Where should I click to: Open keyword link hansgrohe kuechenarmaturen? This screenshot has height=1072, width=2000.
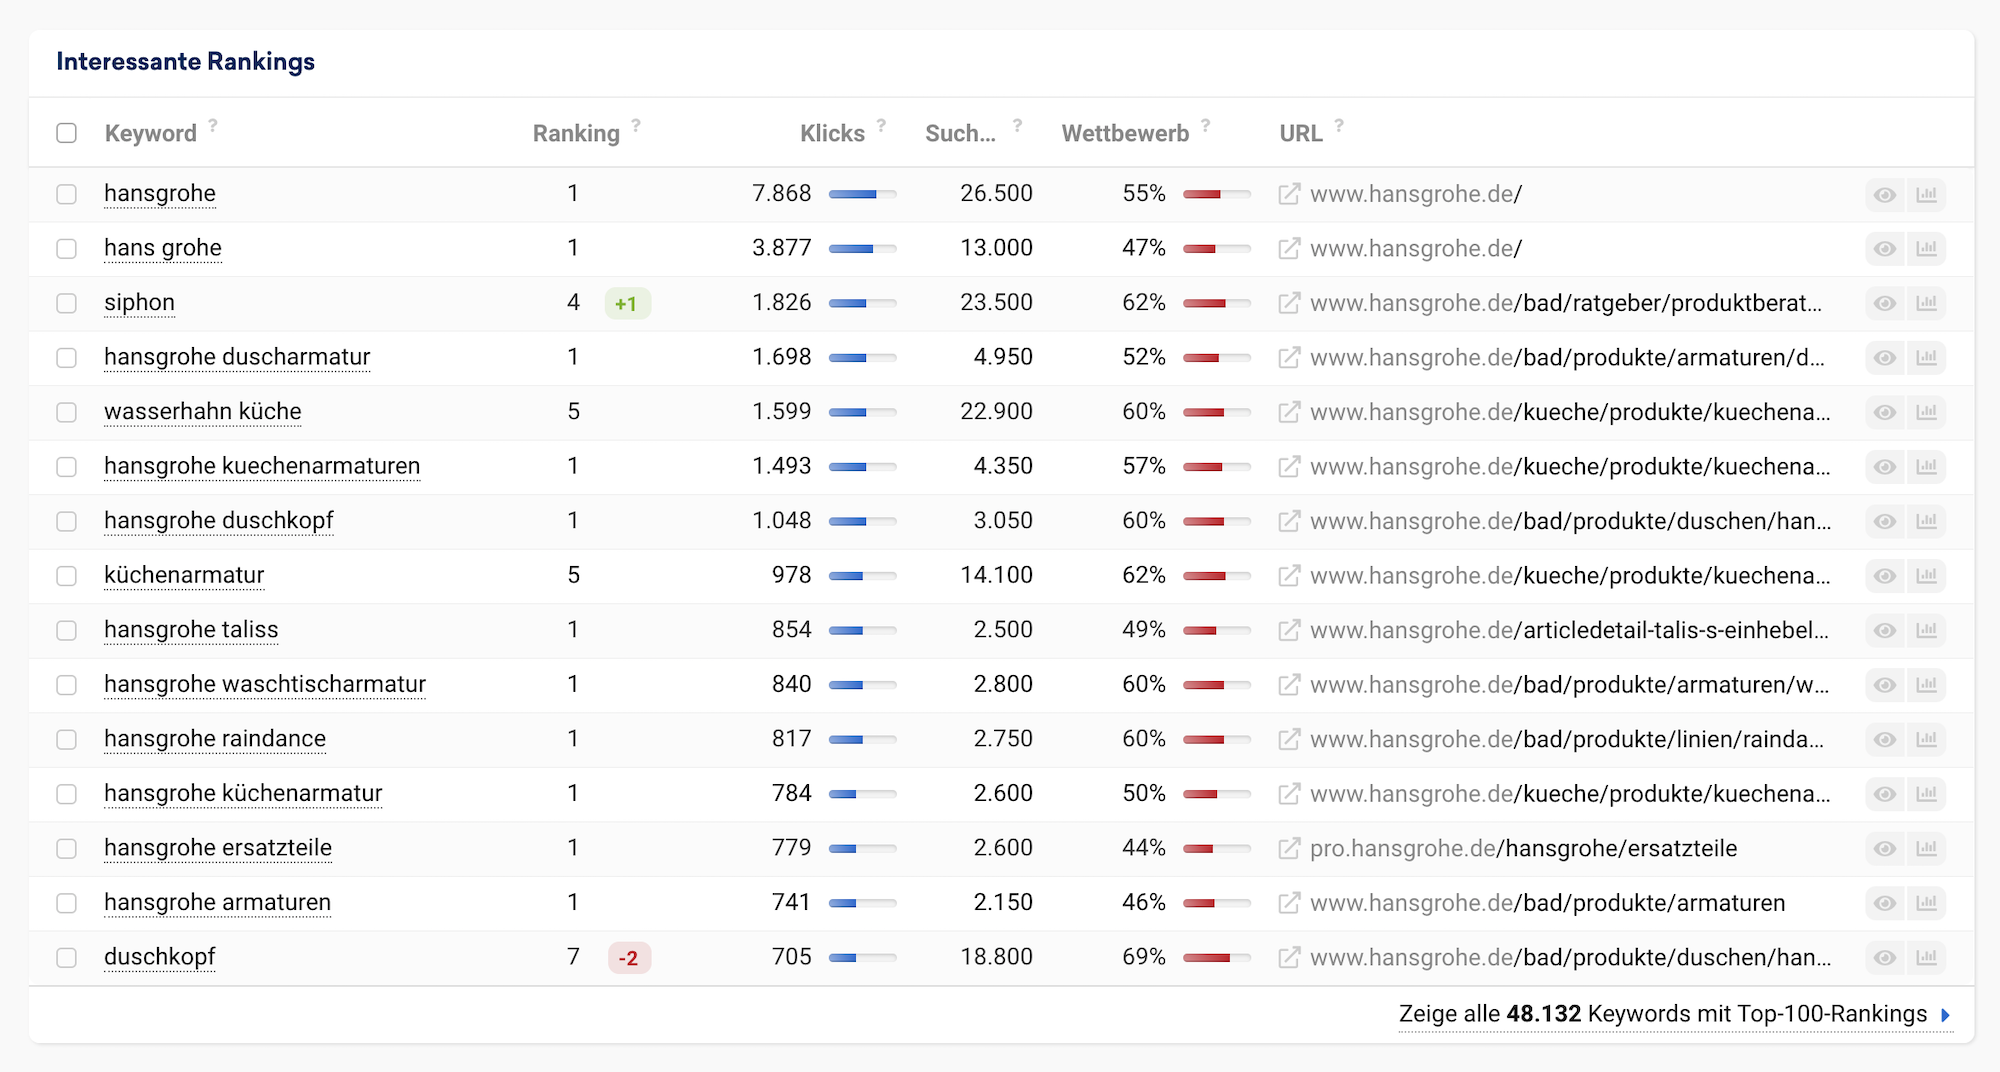262,466
